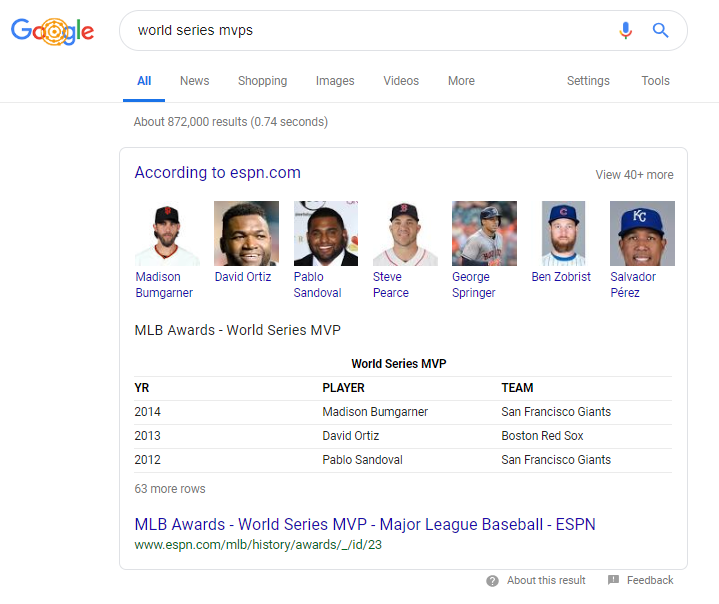Click Pablo Sandoval's photo
Screen dimensions: 719x604
coord(326,233)
